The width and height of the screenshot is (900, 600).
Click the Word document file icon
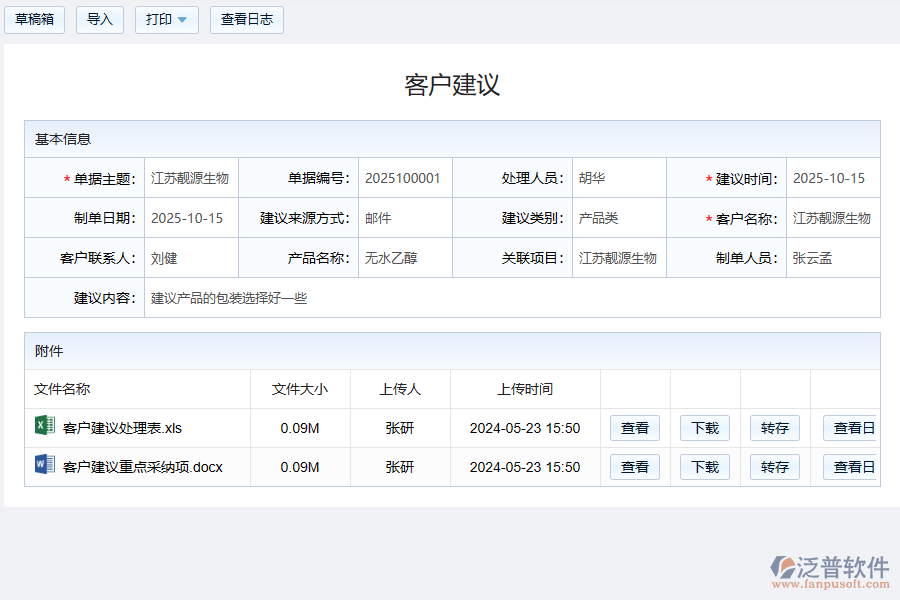[44, 465]
